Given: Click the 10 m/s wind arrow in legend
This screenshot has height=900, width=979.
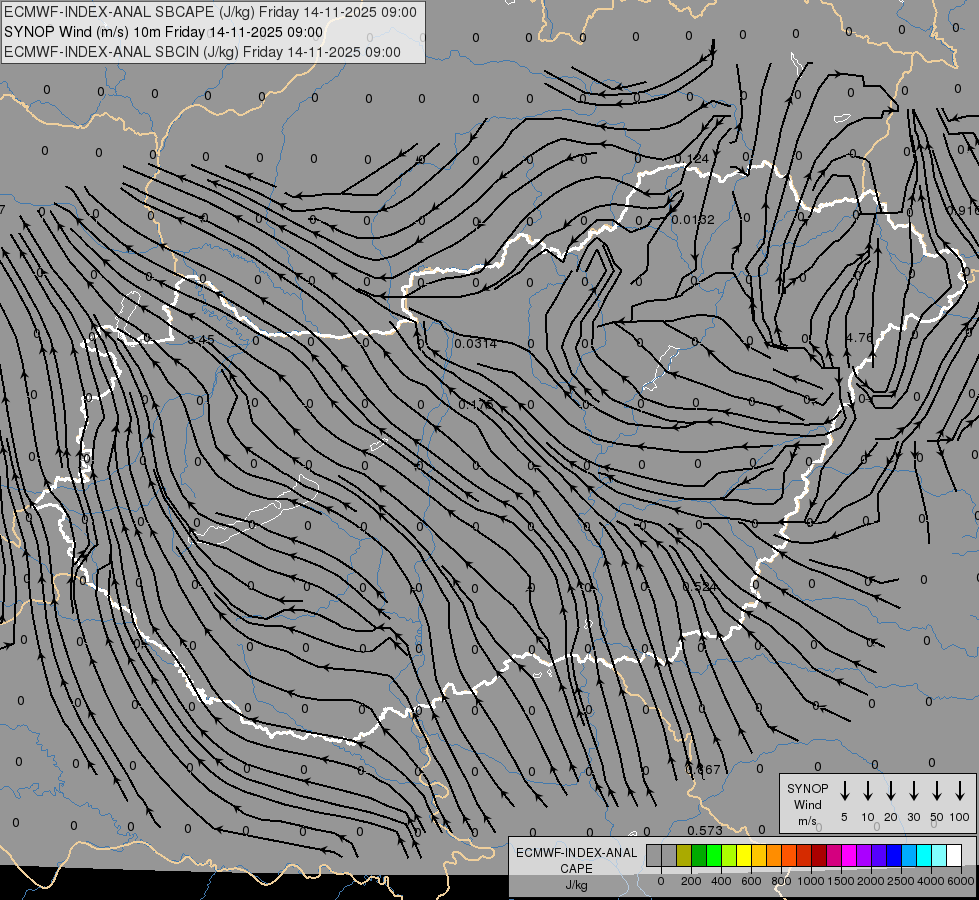Looking at the screenshot, I should tap(867, 791).
